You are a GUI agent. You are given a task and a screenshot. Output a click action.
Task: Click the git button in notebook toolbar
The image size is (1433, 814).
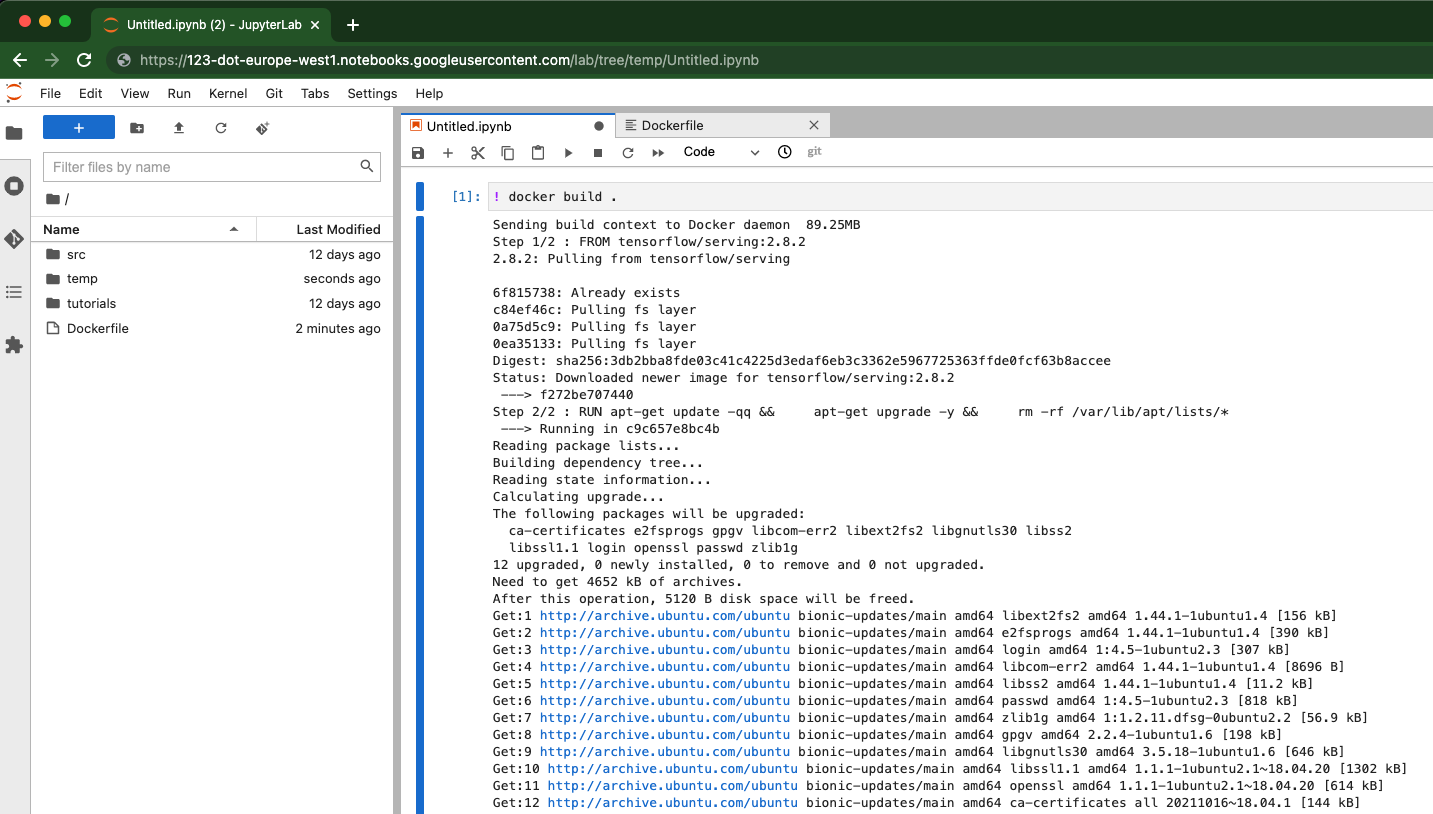tap(815, 152)
